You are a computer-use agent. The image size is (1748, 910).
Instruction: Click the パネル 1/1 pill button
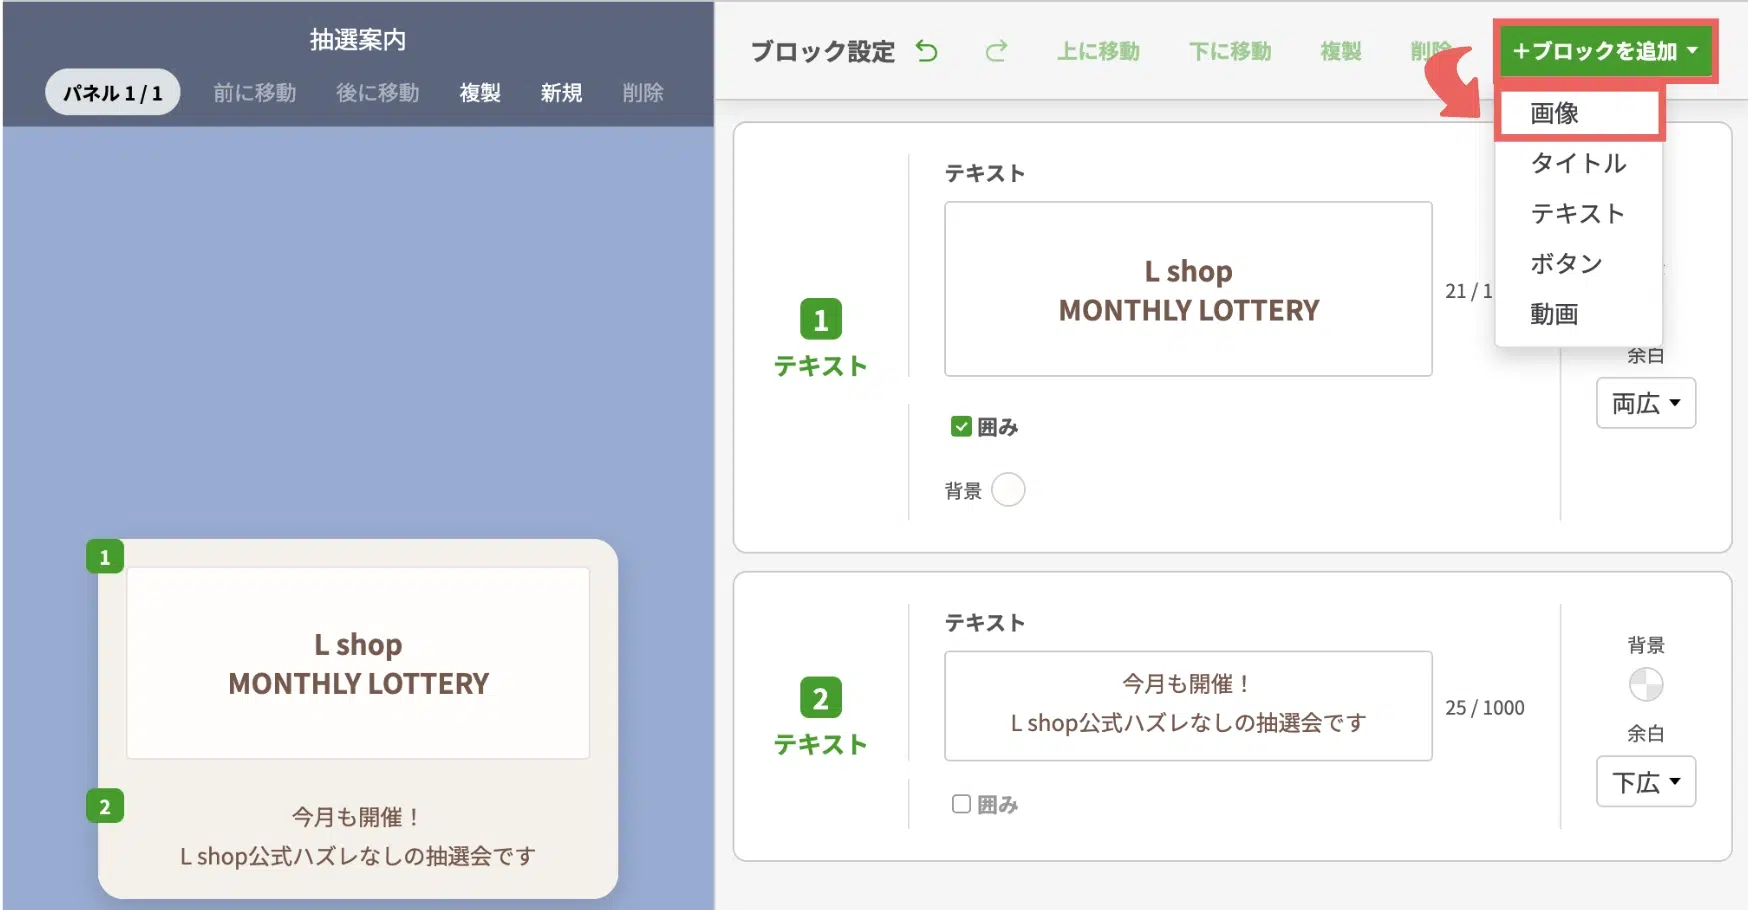113,92
